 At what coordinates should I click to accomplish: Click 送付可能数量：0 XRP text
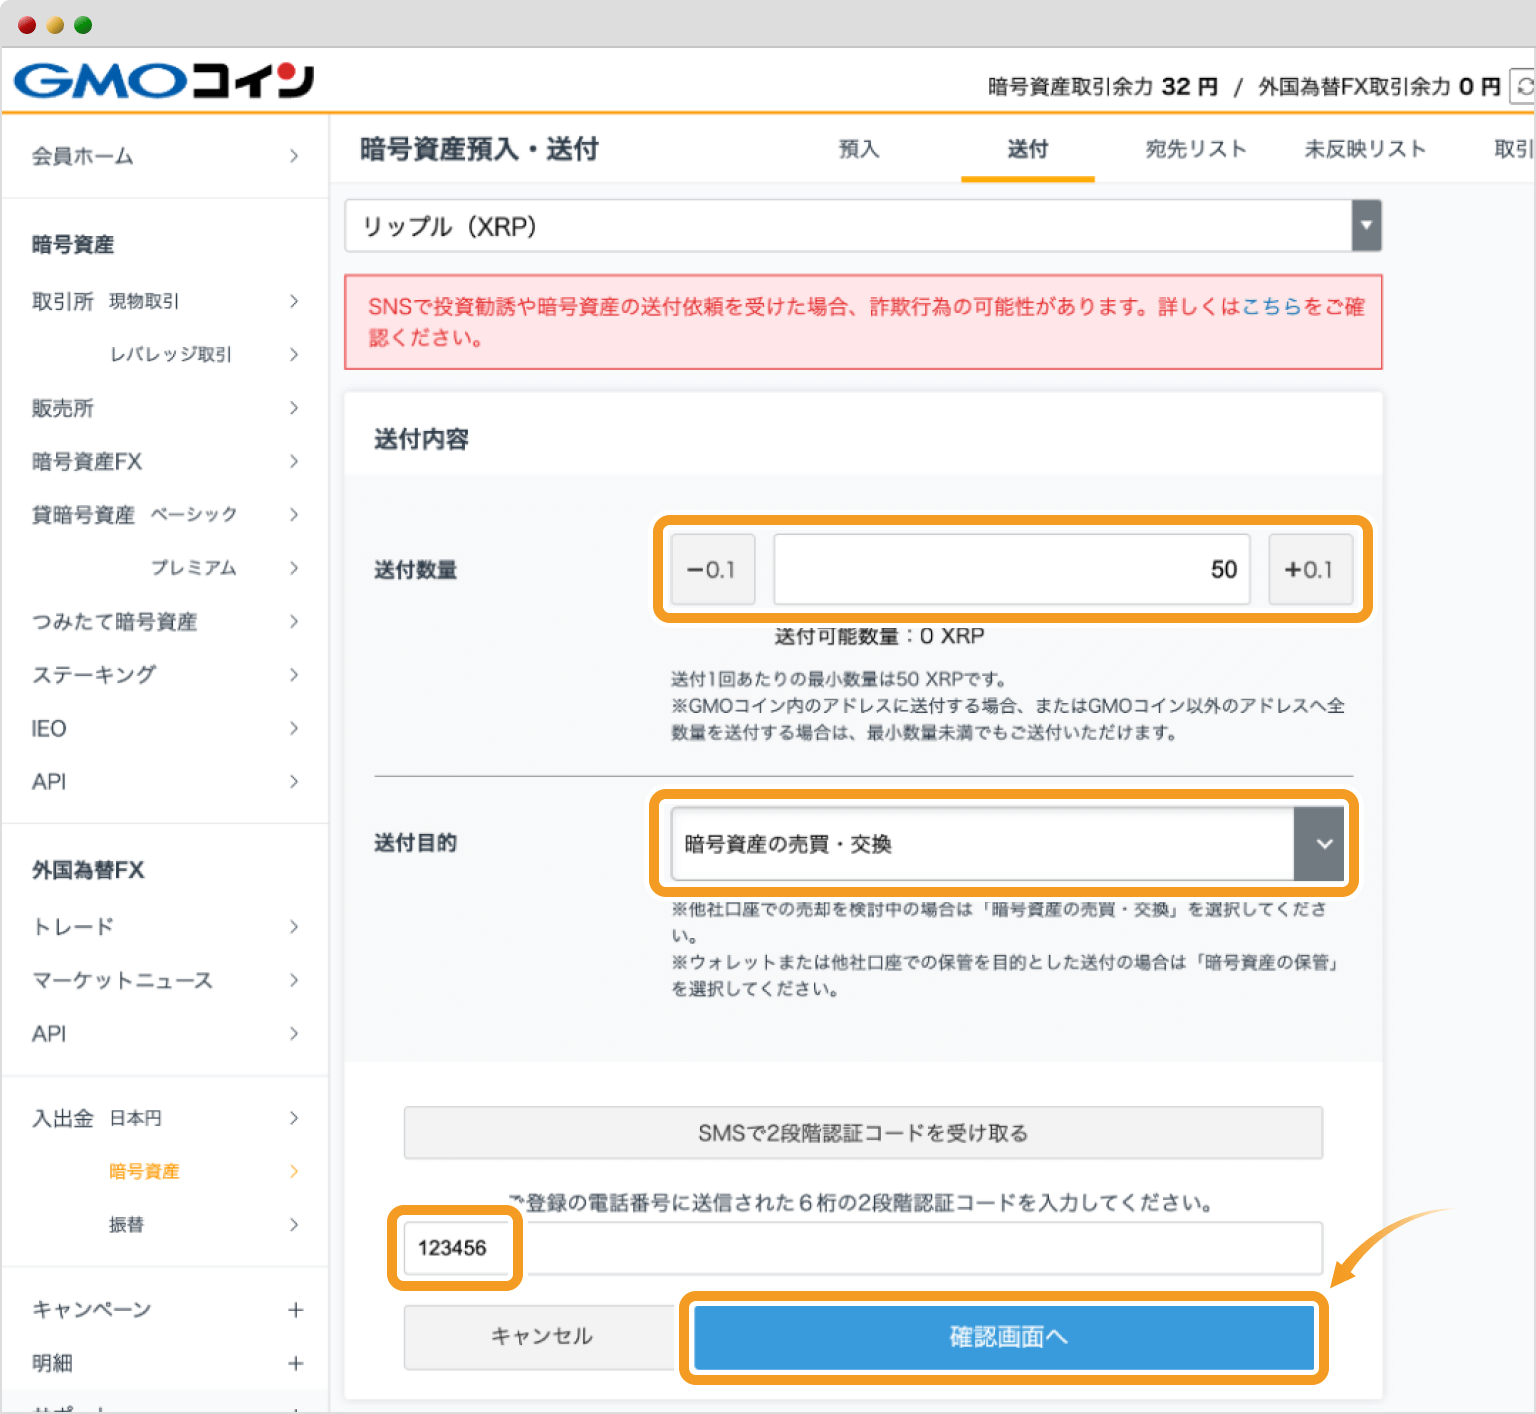point(879,636)
